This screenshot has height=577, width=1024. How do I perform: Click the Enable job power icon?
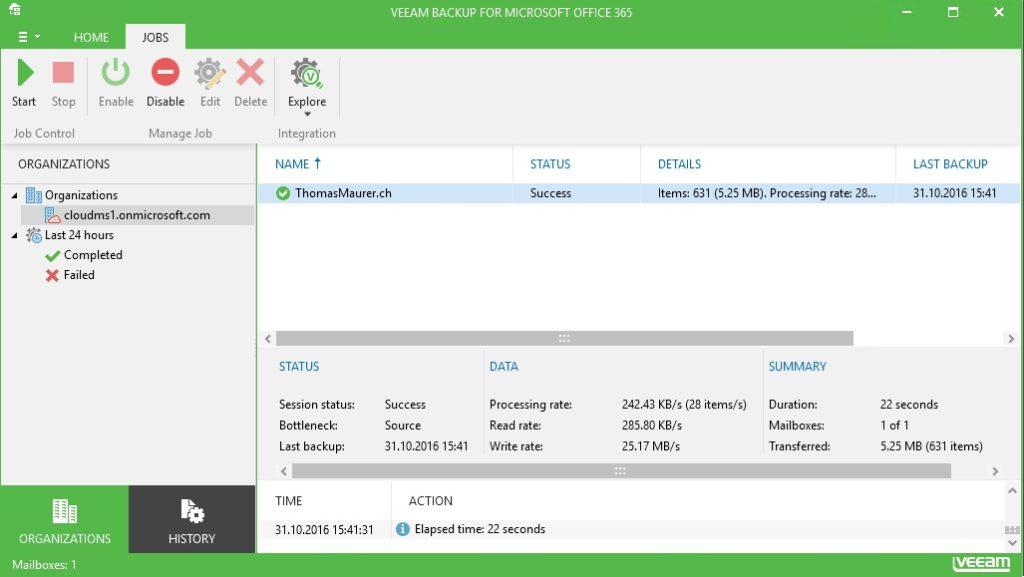click(116, 72)
